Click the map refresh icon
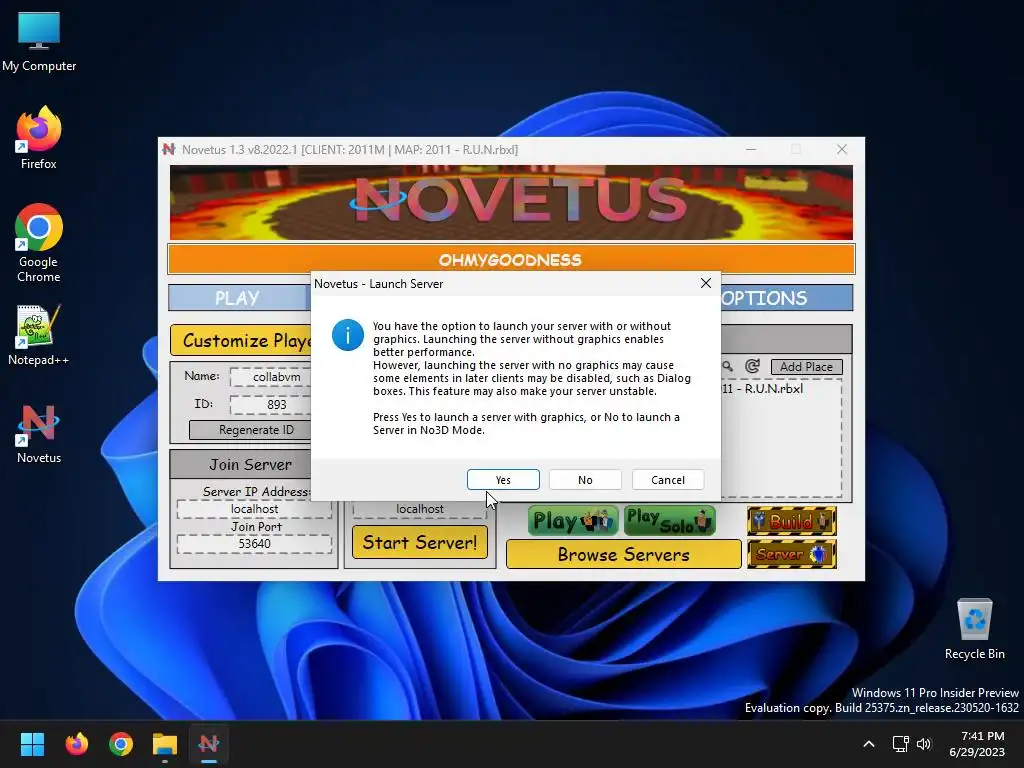1024x768 pixels. coord(752,366)
